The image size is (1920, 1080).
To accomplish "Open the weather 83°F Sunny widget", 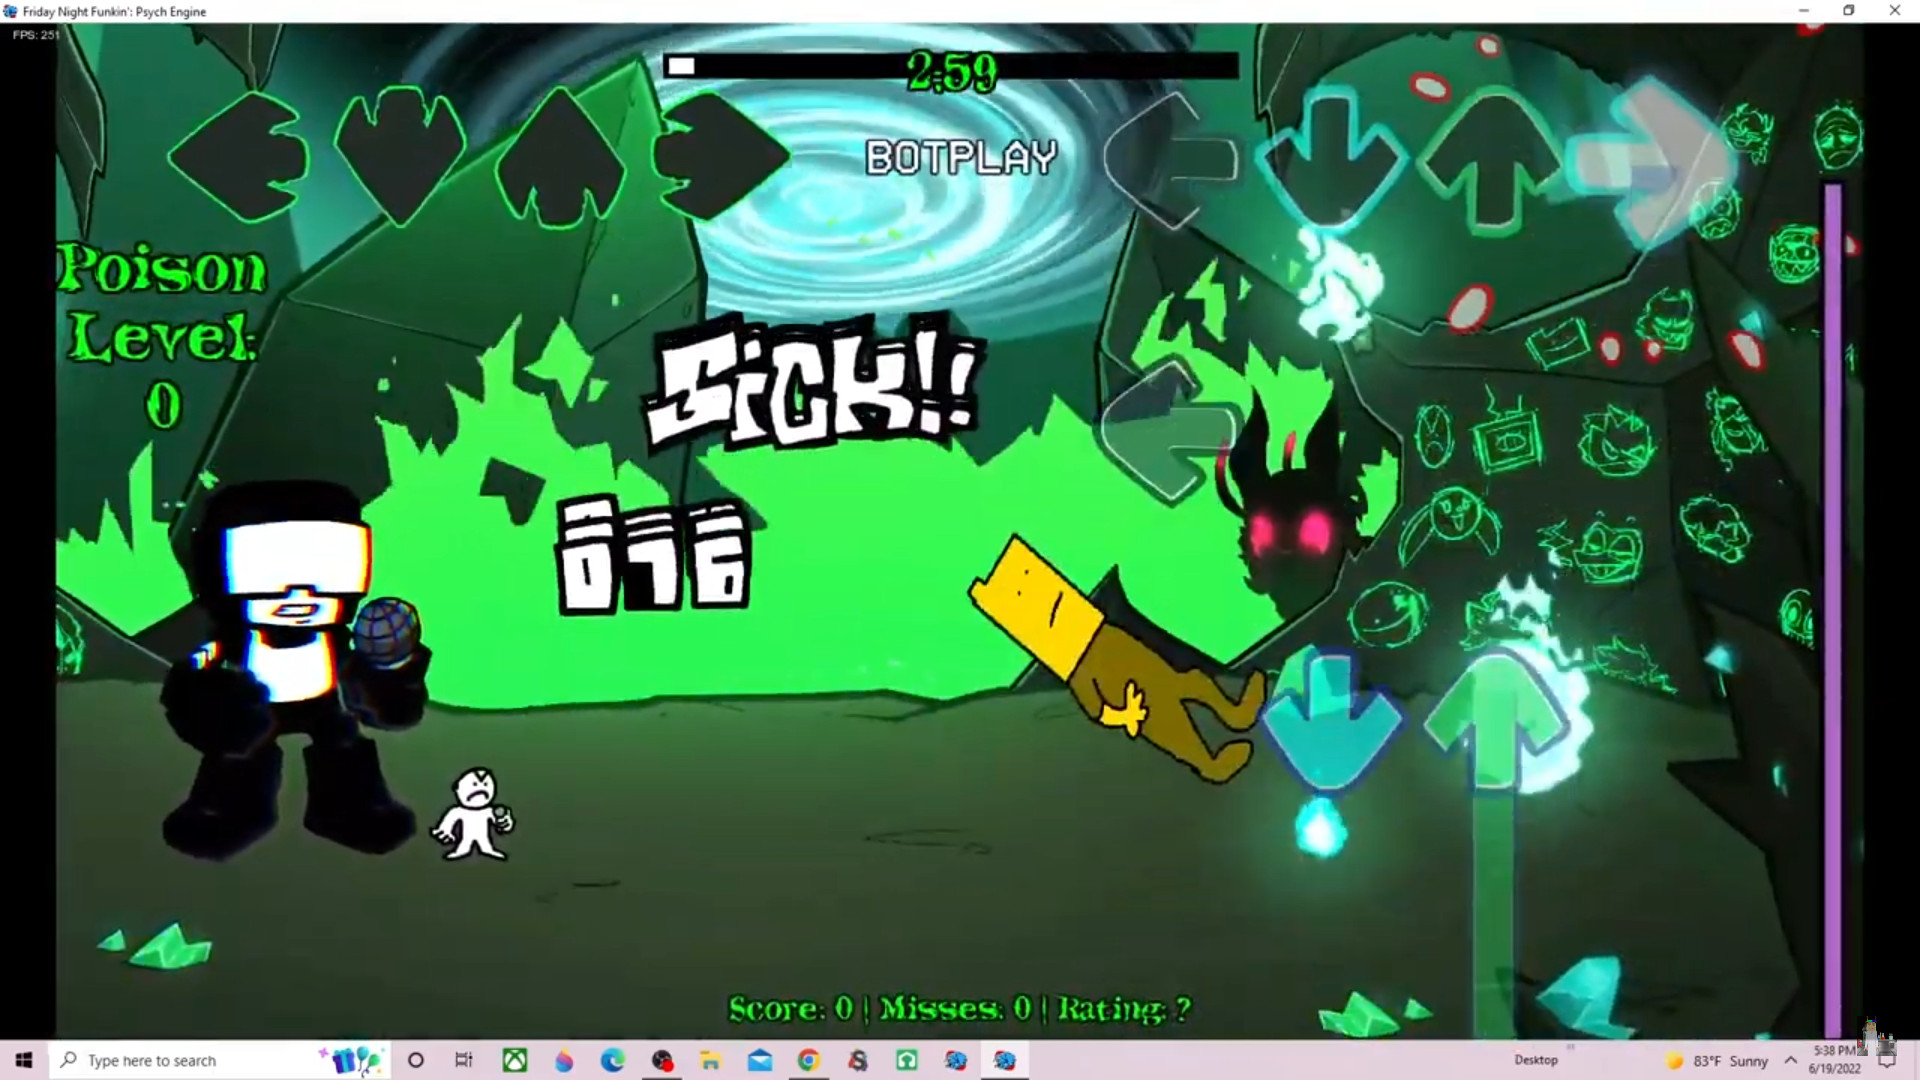I will [1716, 1061].
